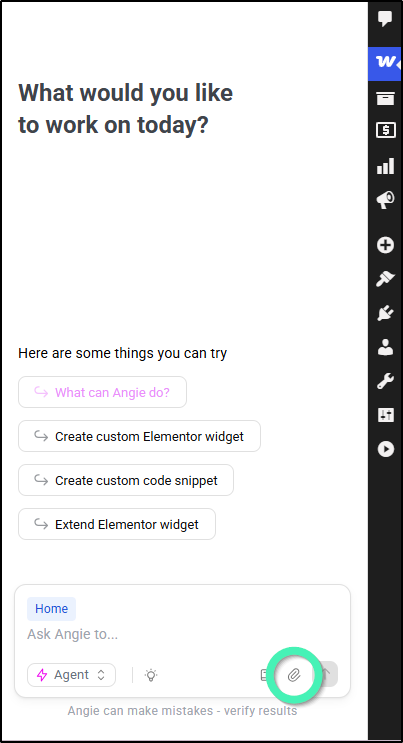
Task: Open Appearance paintbrush sidebar icon
Action: pos(385,279)
